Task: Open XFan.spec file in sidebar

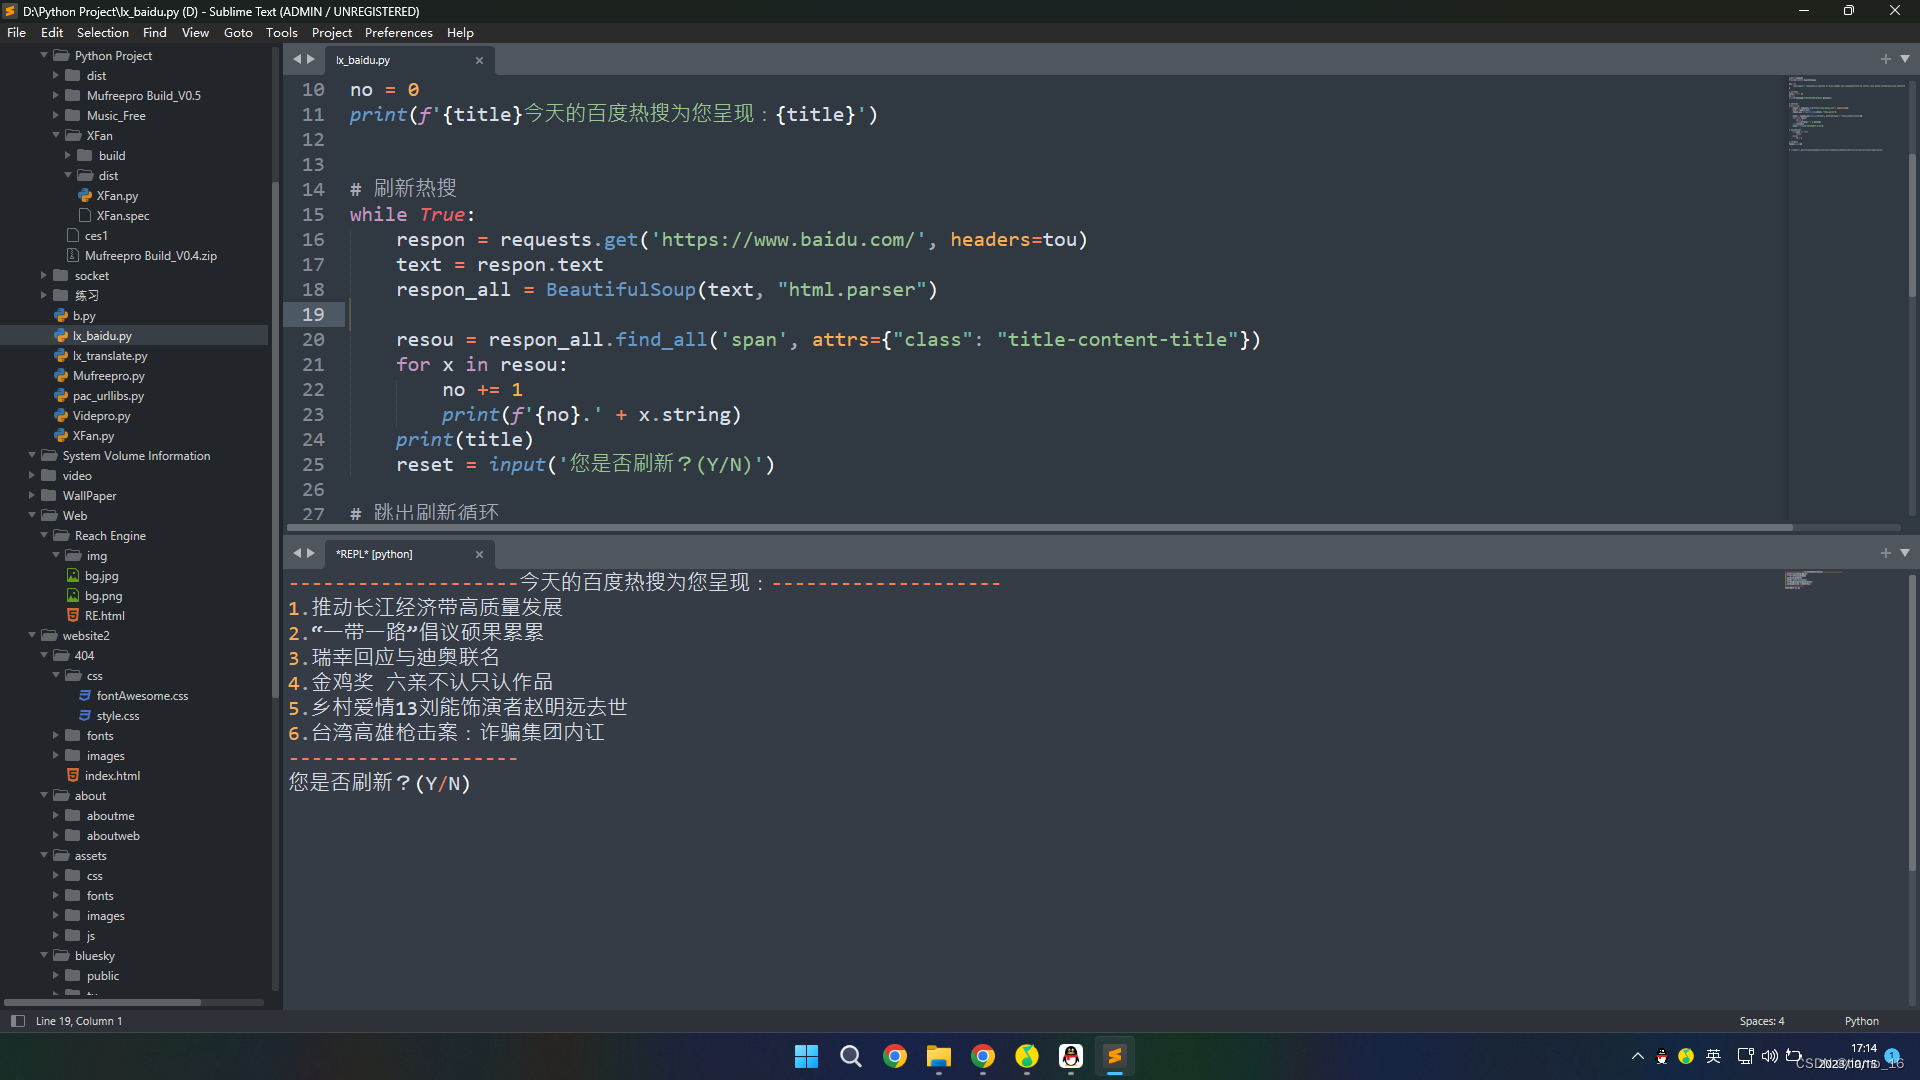Action: click(x=122, y=216)
